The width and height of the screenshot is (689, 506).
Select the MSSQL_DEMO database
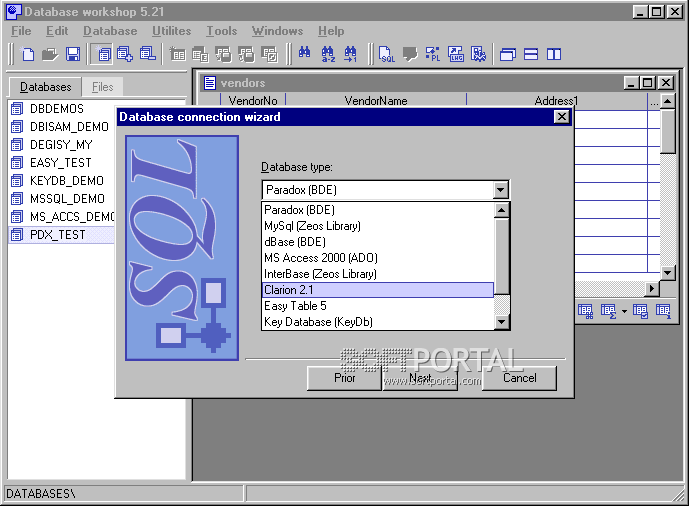[x=67, y=199]
